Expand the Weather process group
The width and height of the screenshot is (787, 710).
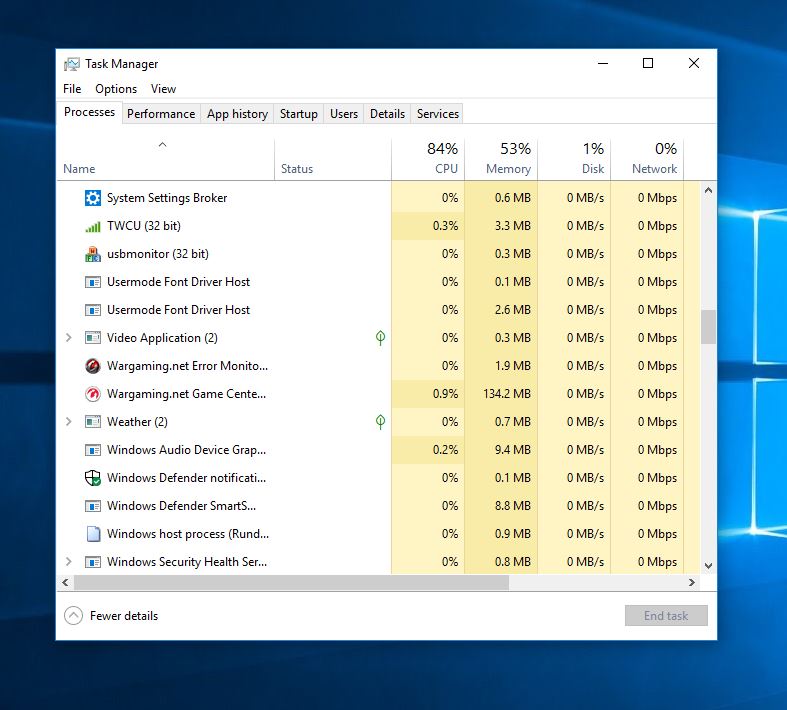point(68,422)
